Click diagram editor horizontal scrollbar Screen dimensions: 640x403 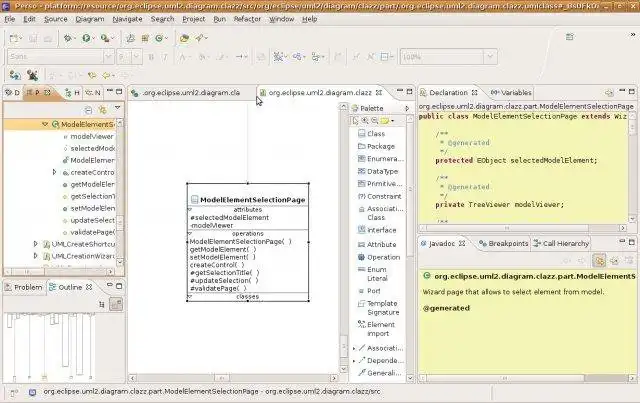(233, 378)
